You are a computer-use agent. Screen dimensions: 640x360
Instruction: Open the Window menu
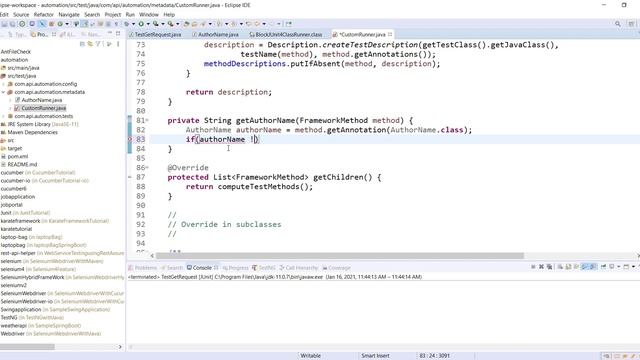click(x=149, y=14)
